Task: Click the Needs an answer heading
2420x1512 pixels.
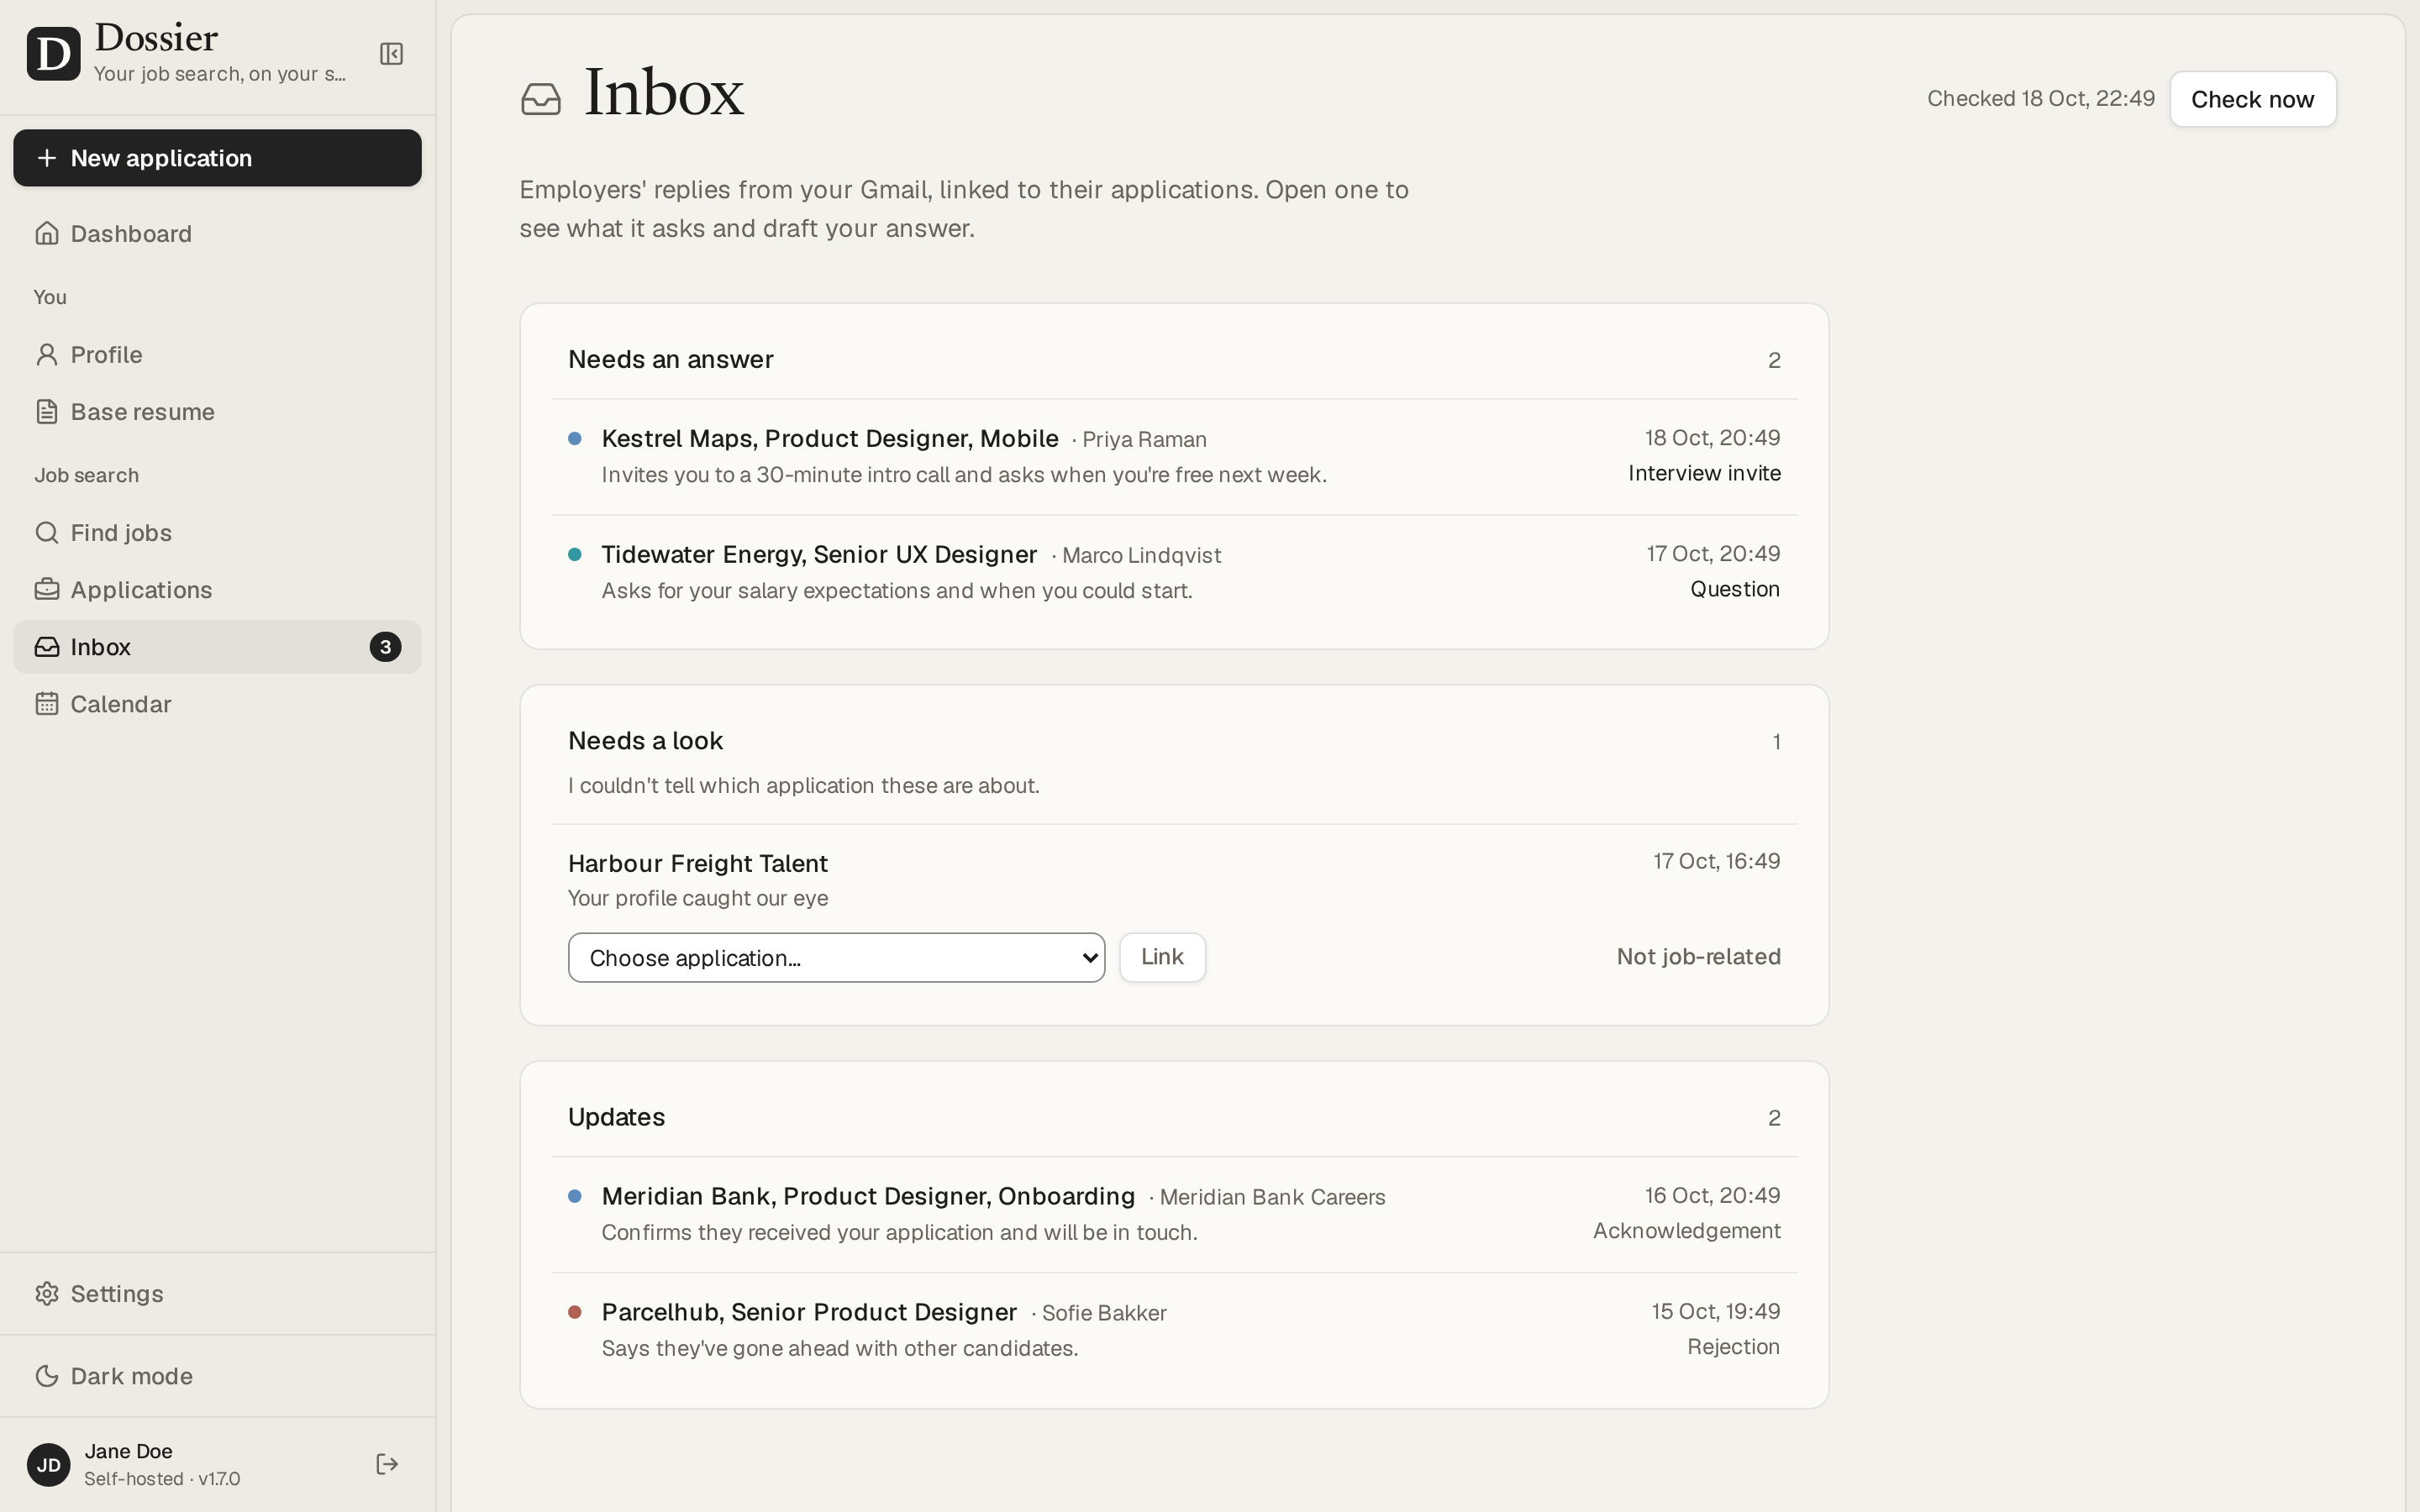Action: coord(671,359)
